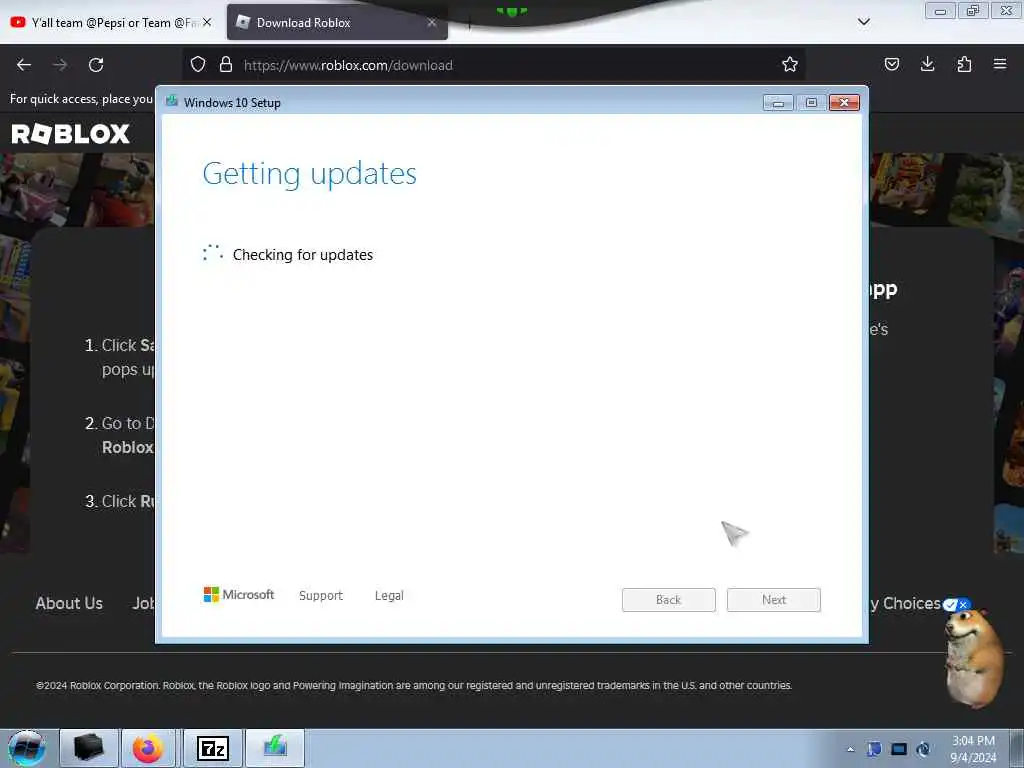Click the blue flag tray icon
This screenshot has width=1024, height=768.
pos(874,749)
